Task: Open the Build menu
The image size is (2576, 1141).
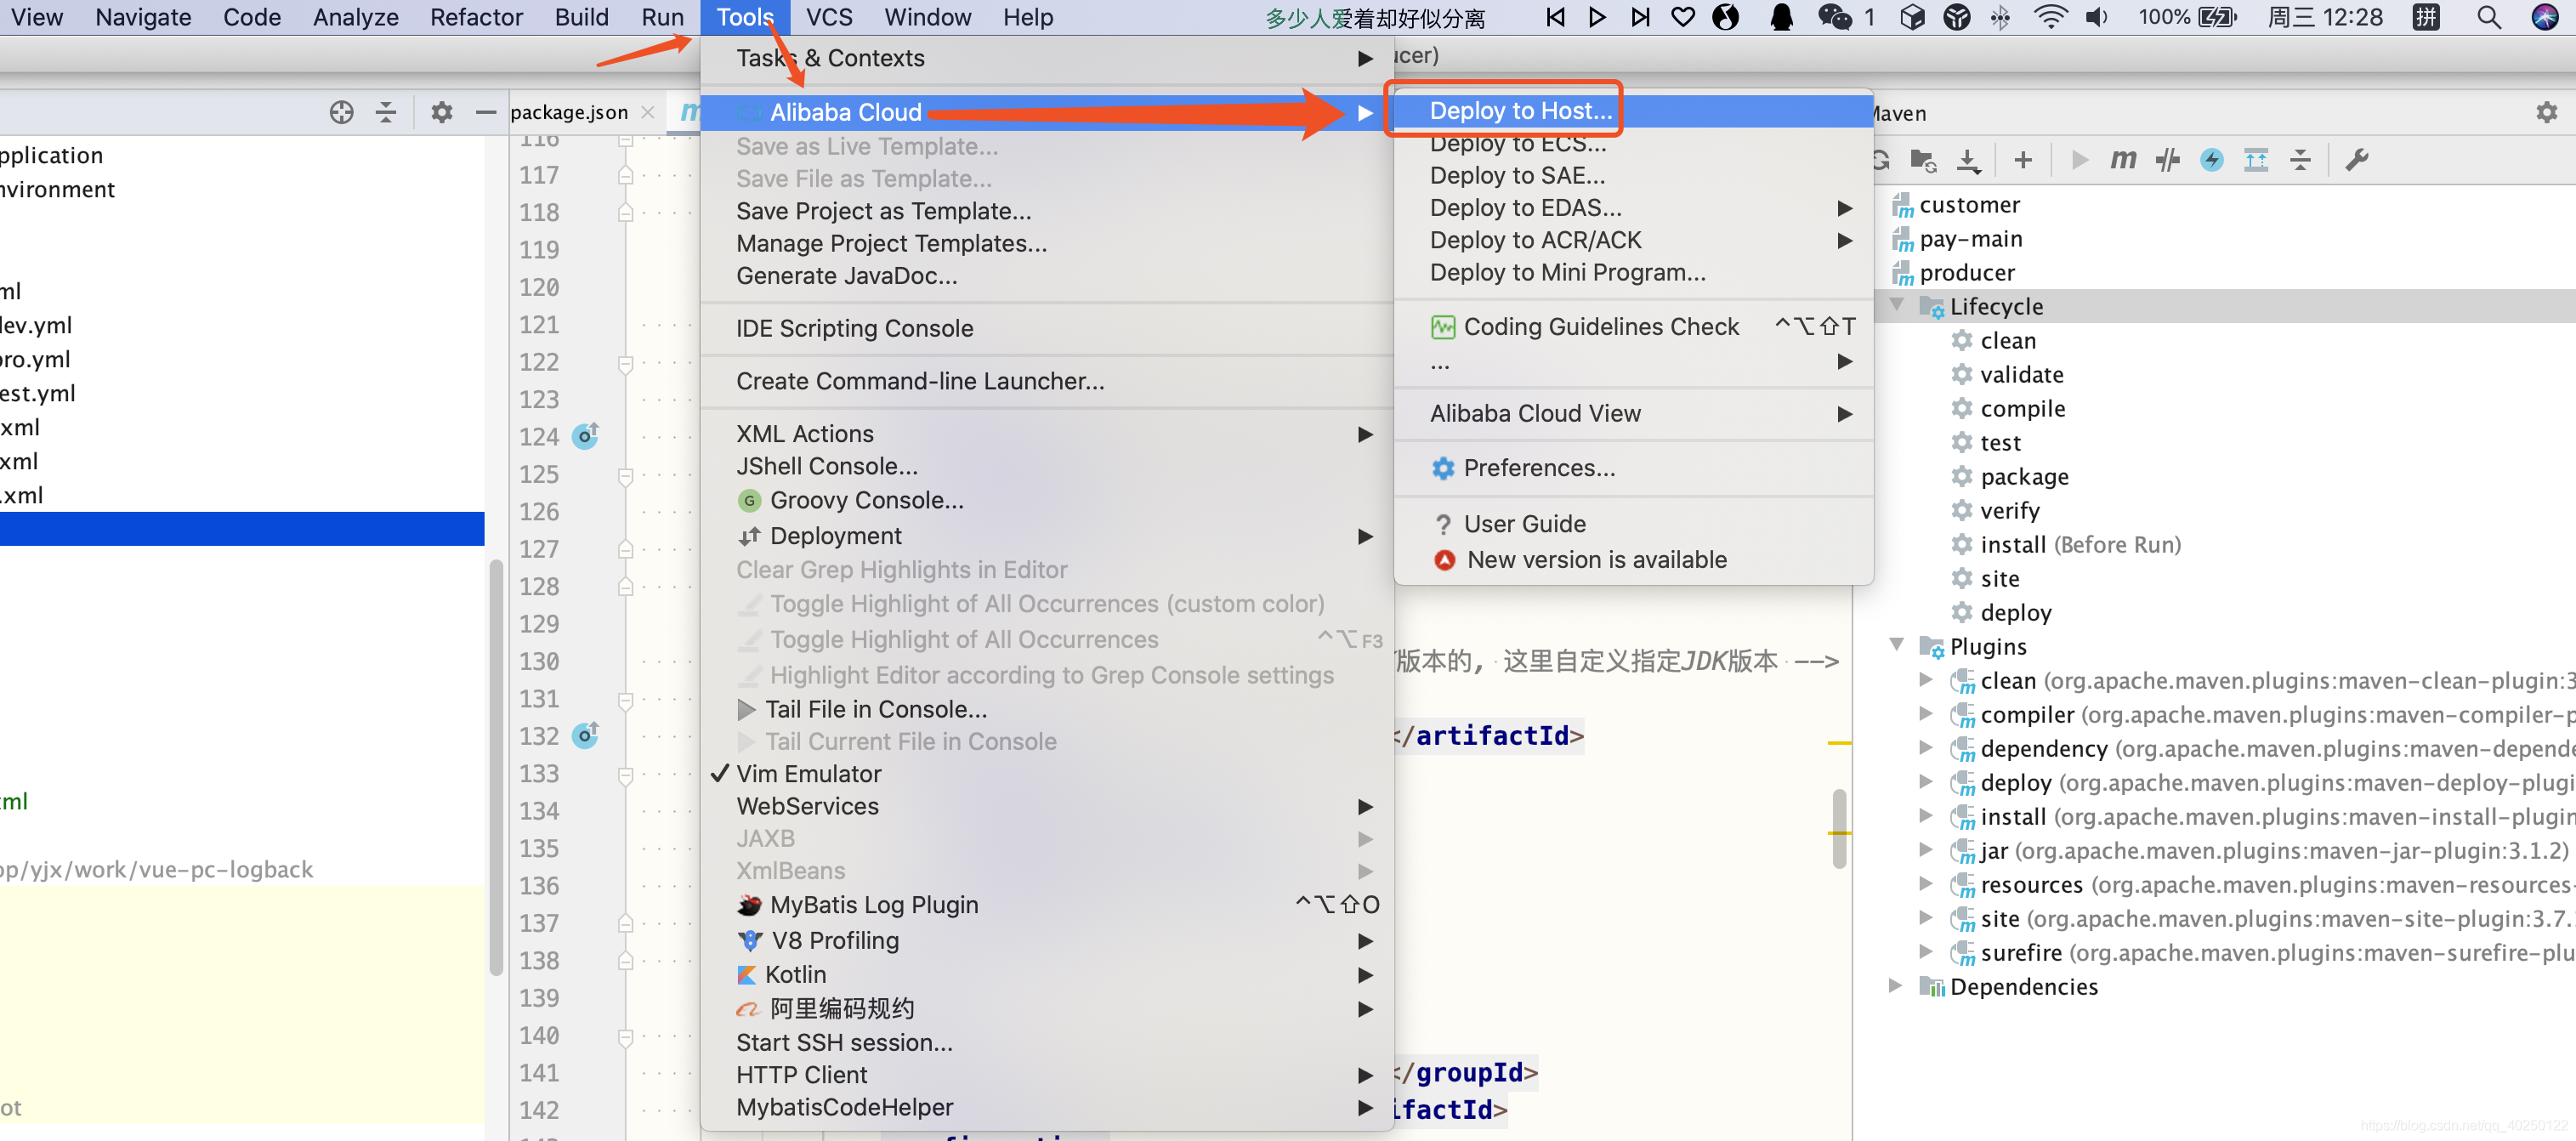Action: [x=581, y=17]
